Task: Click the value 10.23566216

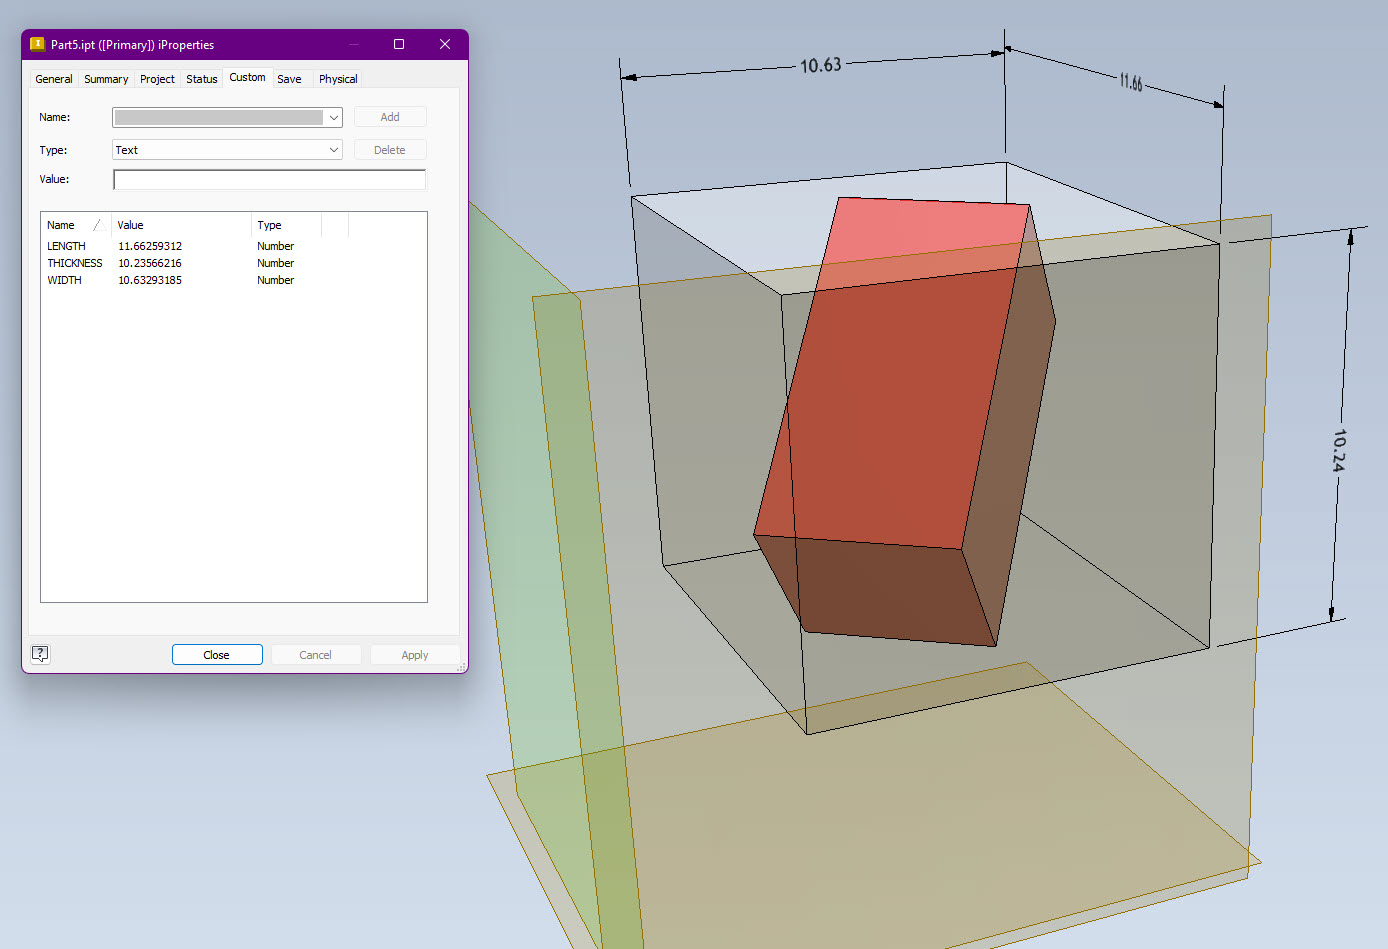Action: tap(150, 263)
